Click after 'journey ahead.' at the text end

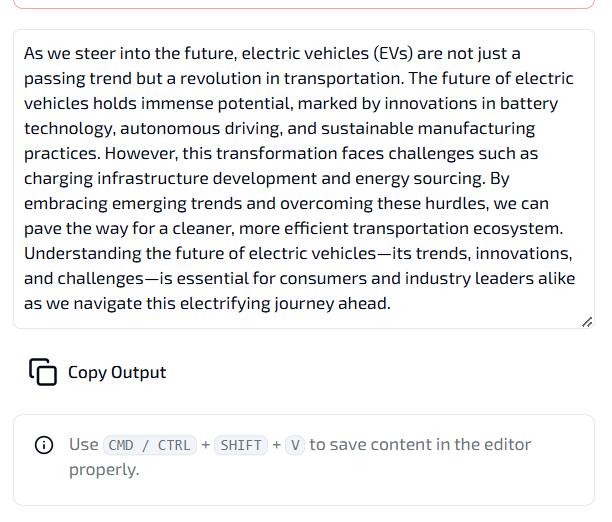point(391,303)
